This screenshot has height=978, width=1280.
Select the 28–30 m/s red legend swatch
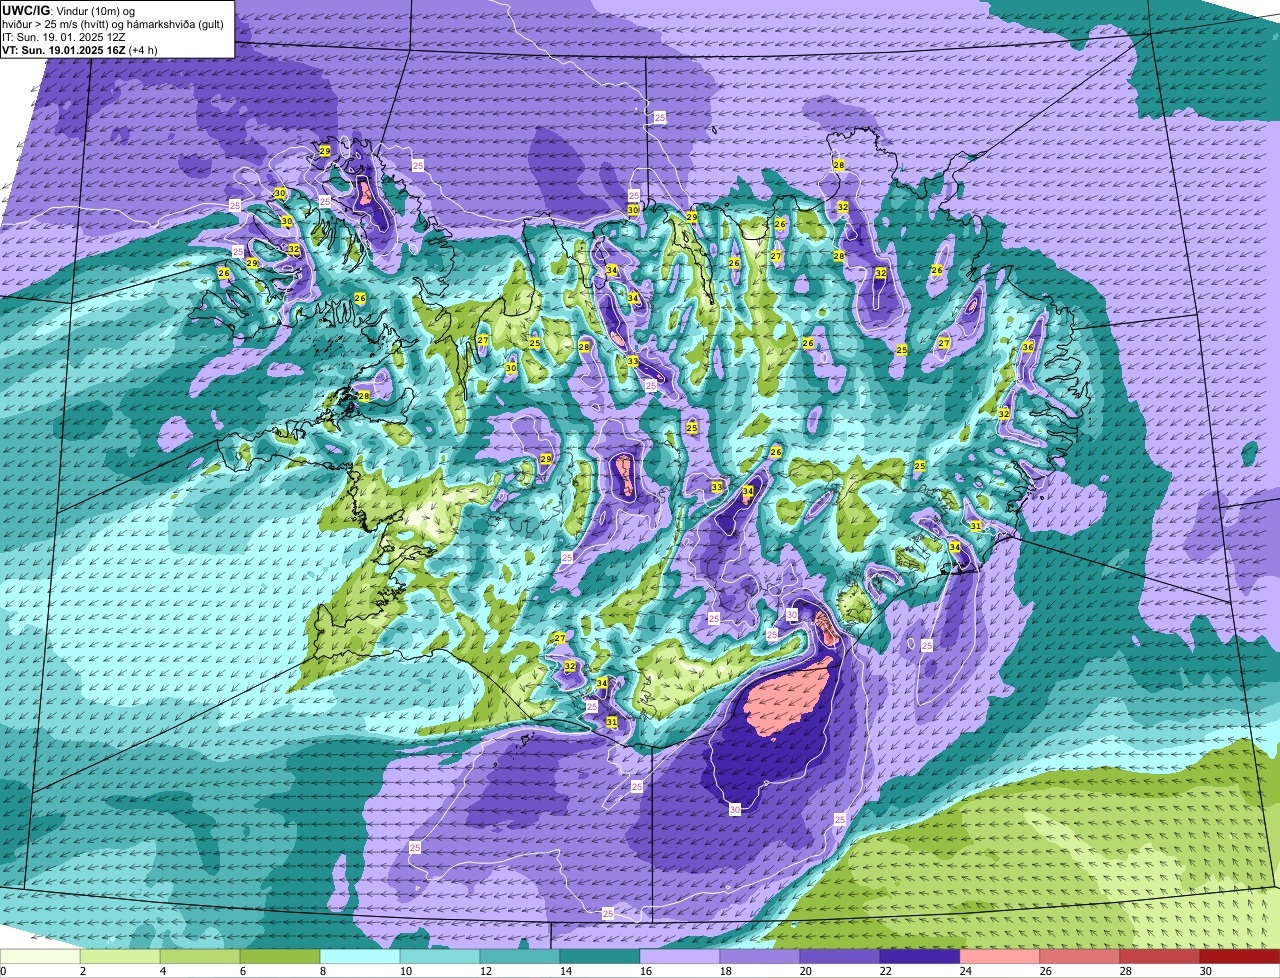(x=1160, y=956)
